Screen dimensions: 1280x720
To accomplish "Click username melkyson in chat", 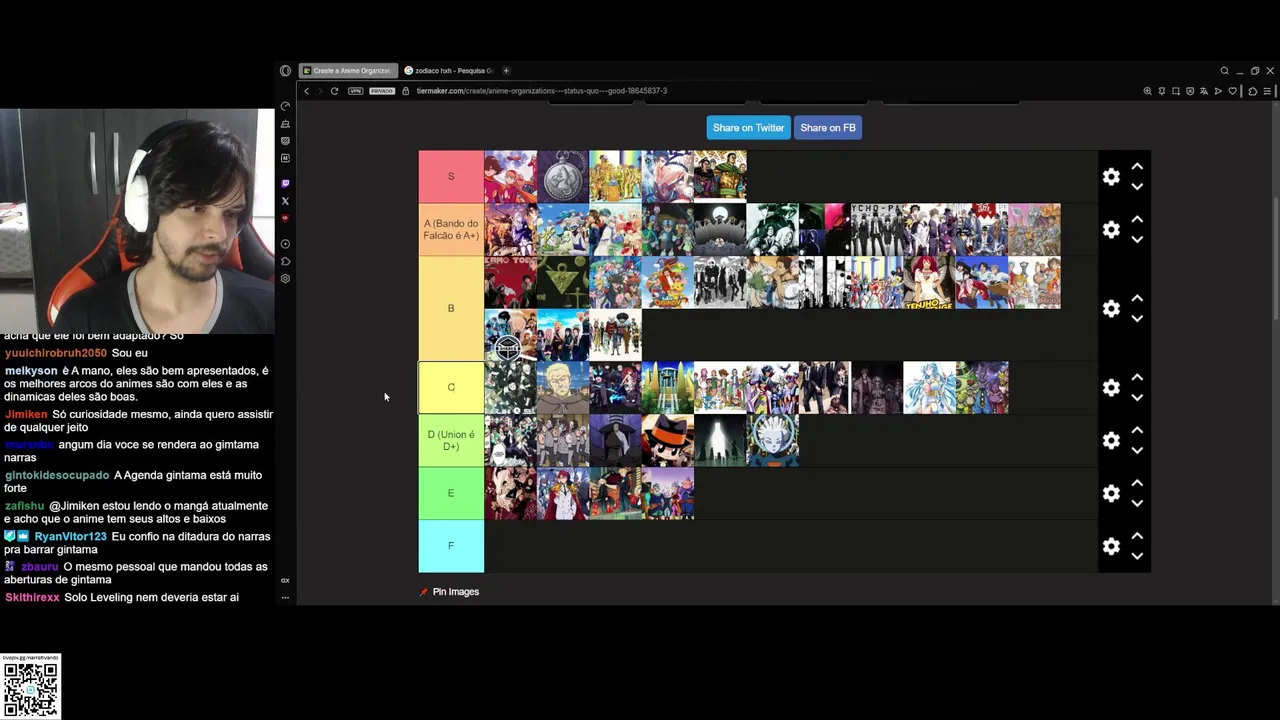I will pyautogui.click(x=31, y=371).
